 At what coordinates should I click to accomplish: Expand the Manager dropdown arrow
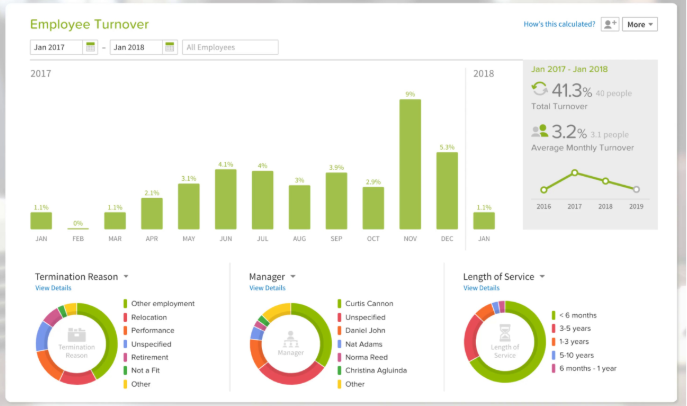point(293,277)
